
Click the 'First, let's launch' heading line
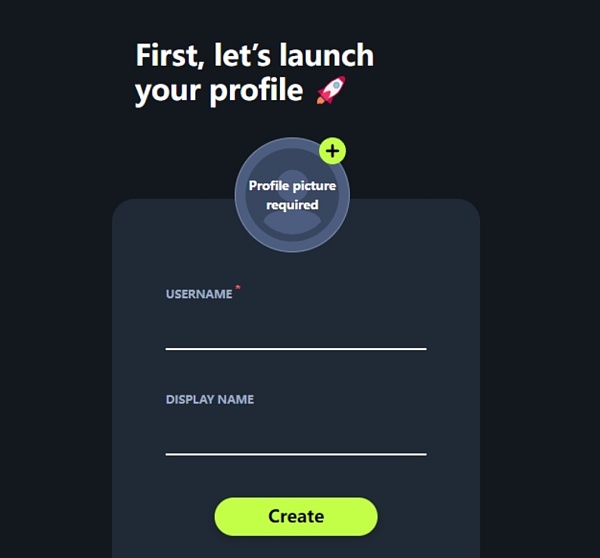pos(255,55)
